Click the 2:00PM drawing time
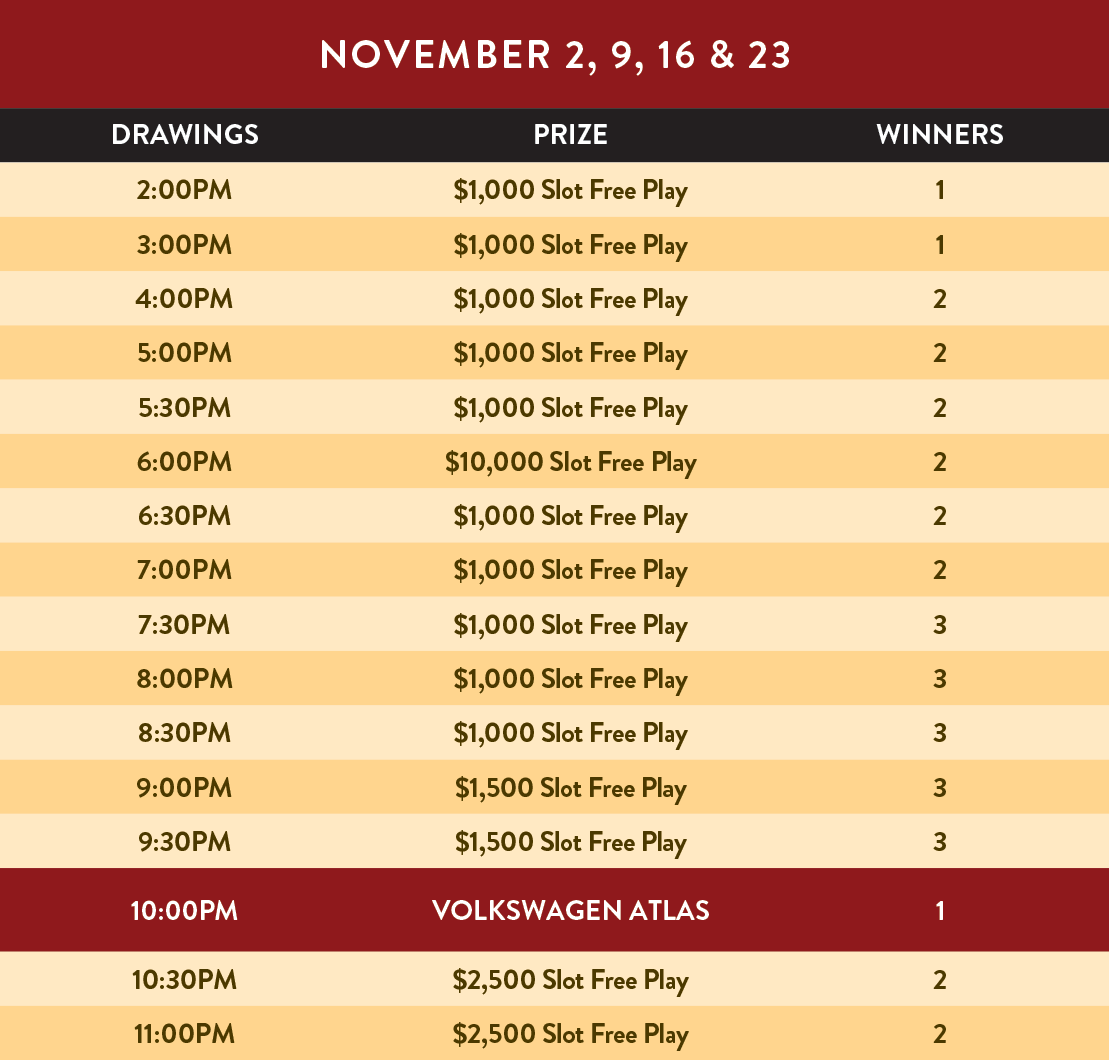1110x1060 pixels. [184, 190]
